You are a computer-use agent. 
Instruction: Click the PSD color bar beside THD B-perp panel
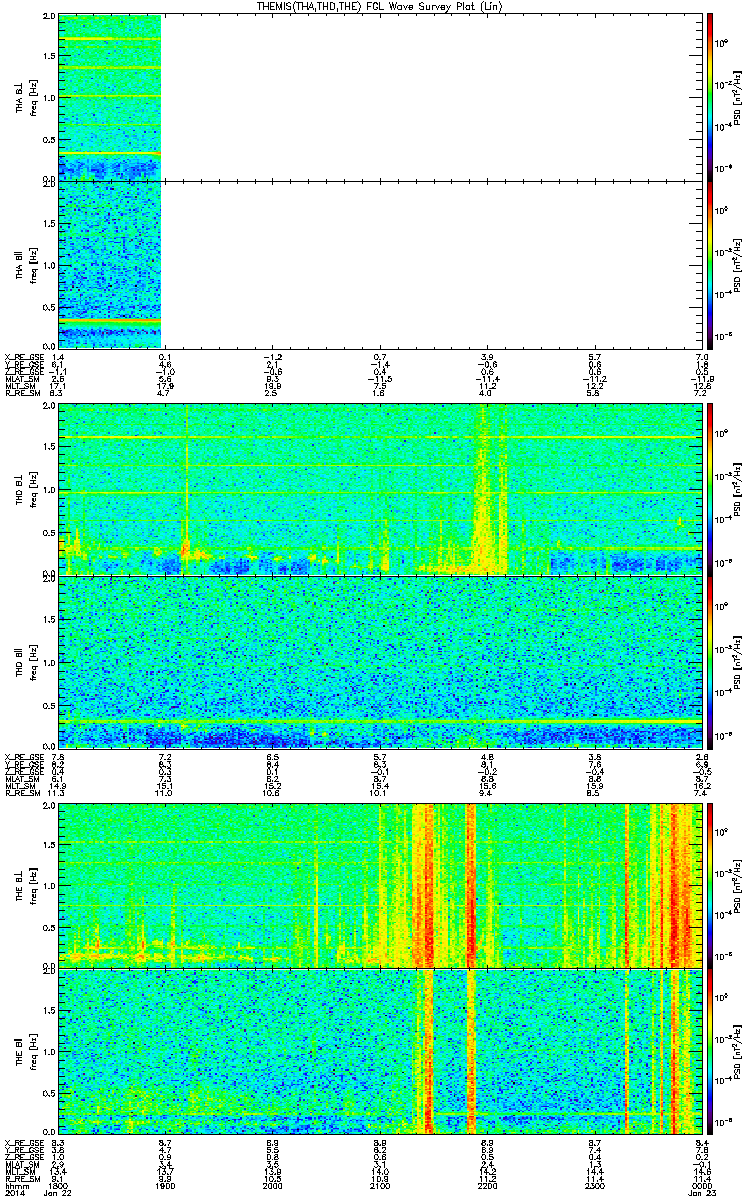pyautogui.click(x=709, y=488)
